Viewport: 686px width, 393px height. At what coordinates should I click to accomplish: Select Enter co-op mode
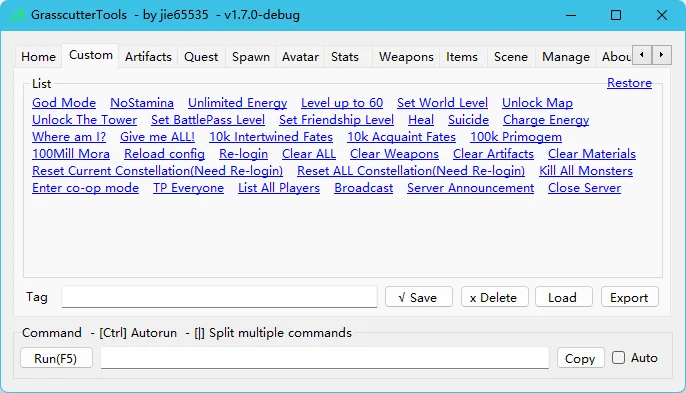[85, 188]
